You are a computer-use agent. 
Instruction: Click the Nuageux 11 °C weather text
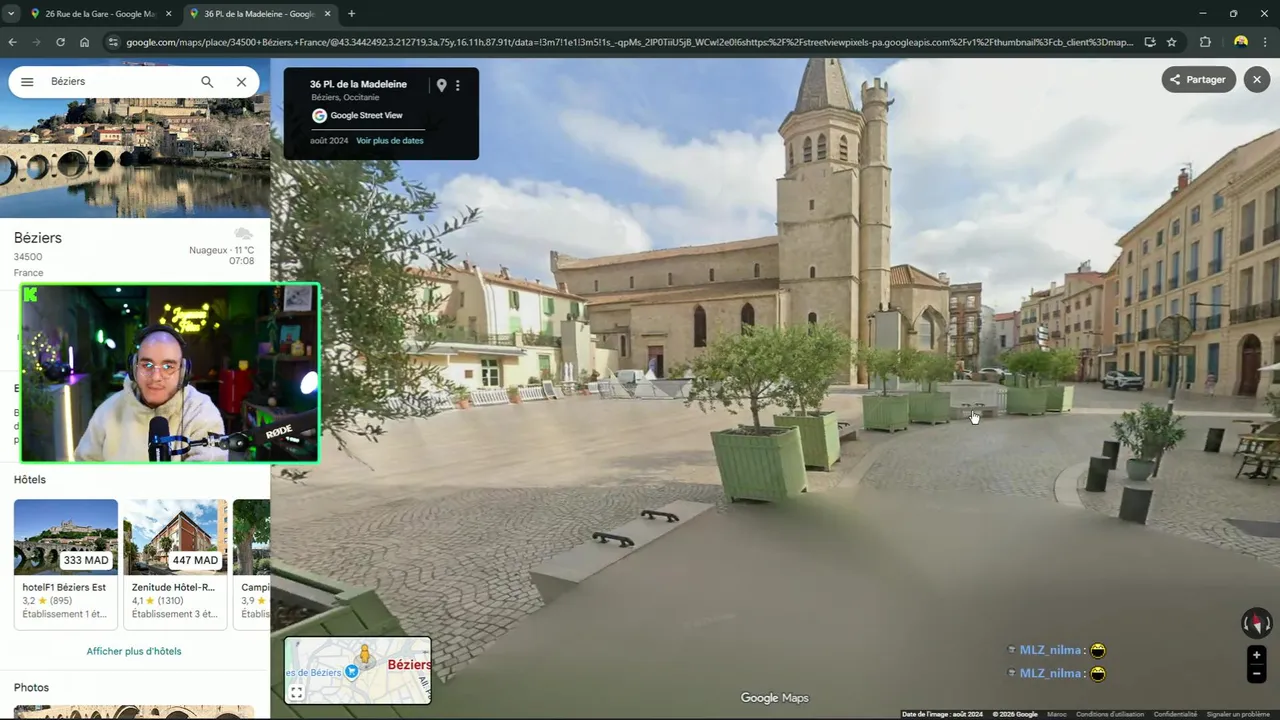pyautogui.click(x=222, y=250)
